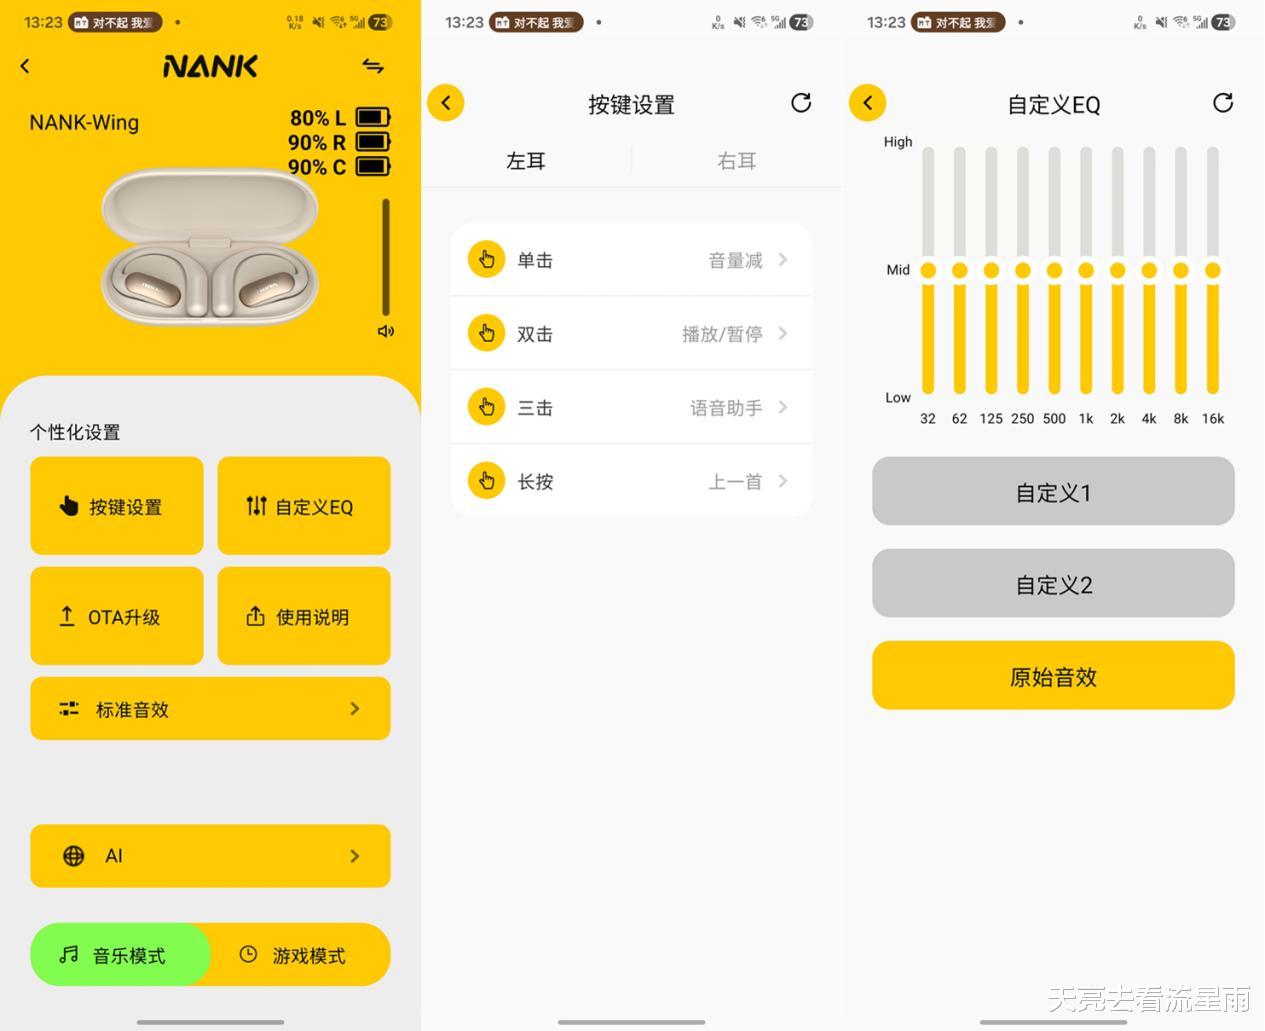Adjust the 250 Hz EQ slider
1265x1031 pixels.
[1023, 270]
